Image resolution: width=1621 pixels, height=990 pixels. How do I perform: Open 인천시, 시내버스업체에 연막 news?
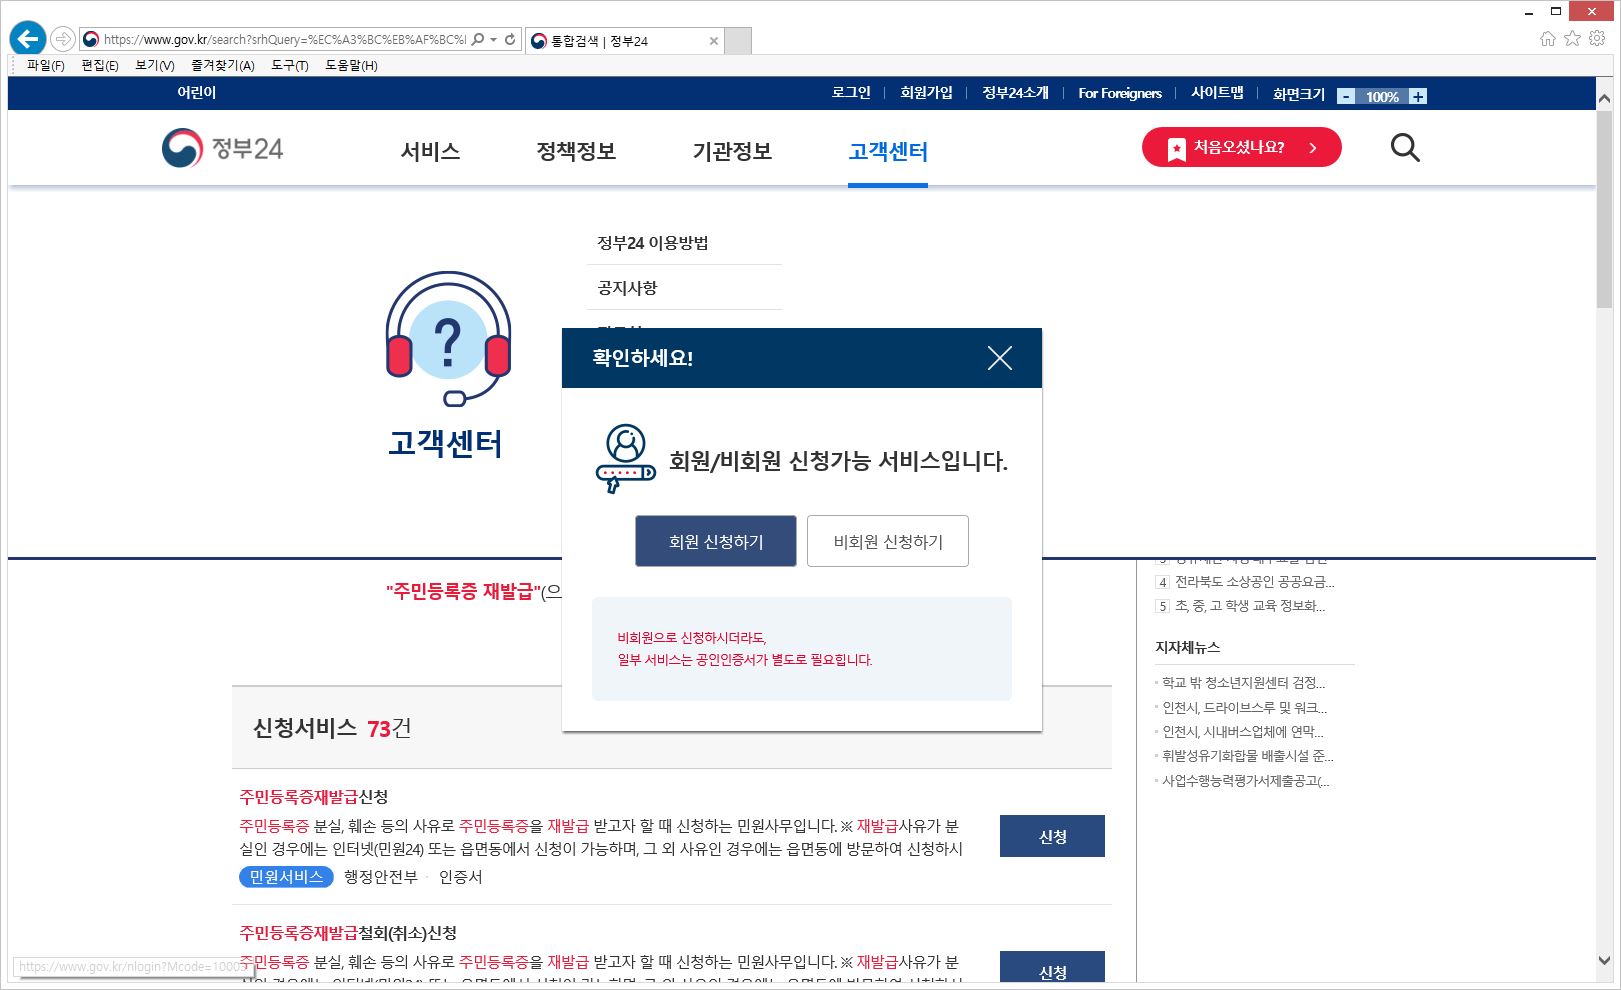pyautogui.click(x=1242, y=732)
